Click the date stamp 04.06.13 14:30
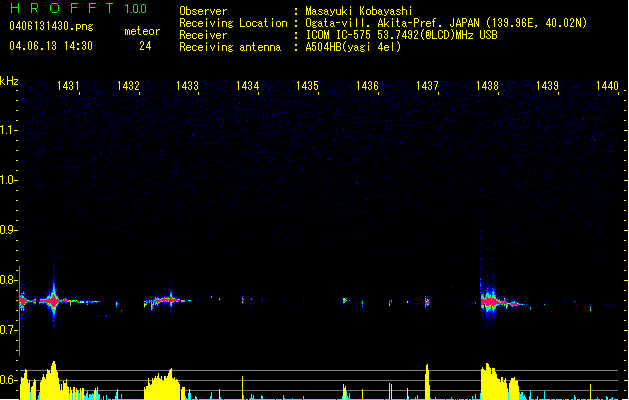 [x=51, y=46]
